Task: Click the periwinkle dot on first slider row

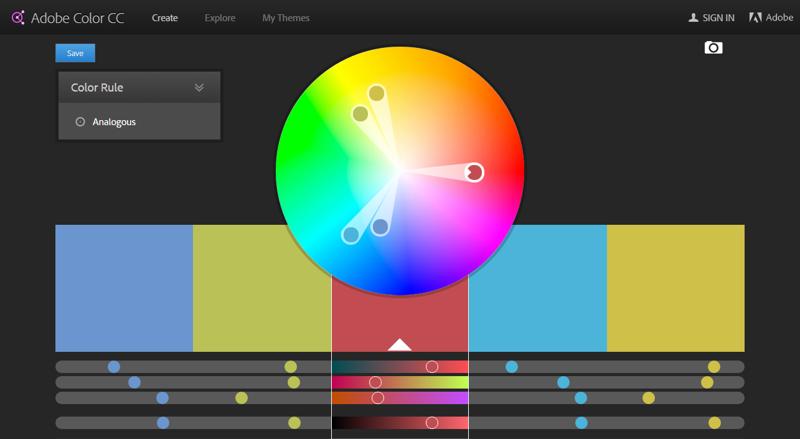Action: (114, 367)
